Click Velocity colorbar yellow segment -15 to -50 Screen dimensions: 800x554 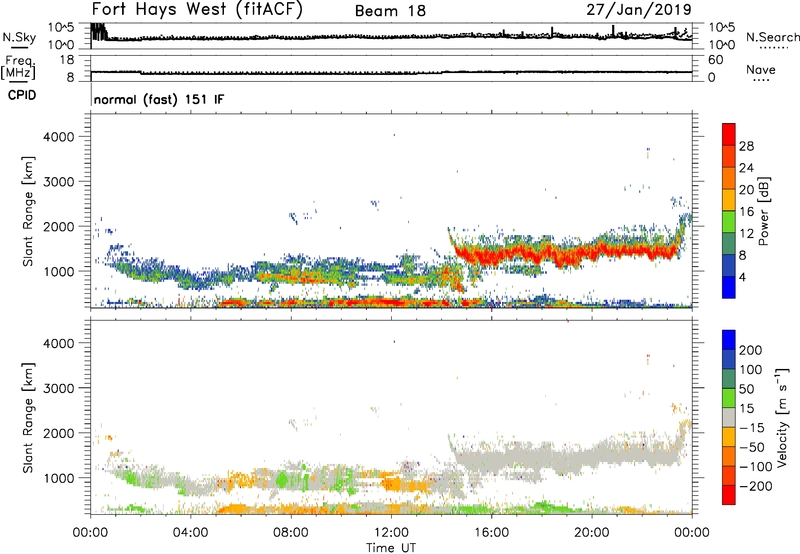tap(729, 437)
